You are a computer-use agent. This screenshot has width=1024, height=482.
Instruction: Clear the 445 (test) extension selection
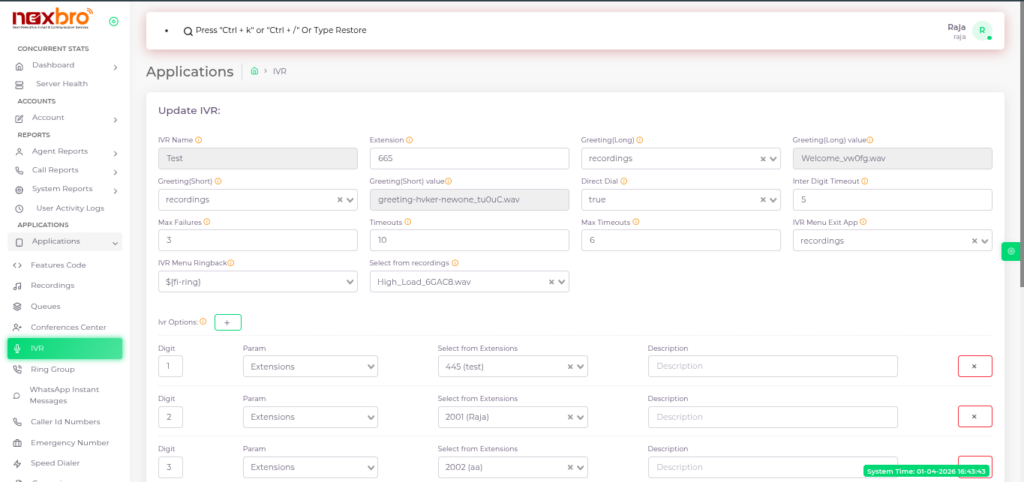tap(570, 367)
